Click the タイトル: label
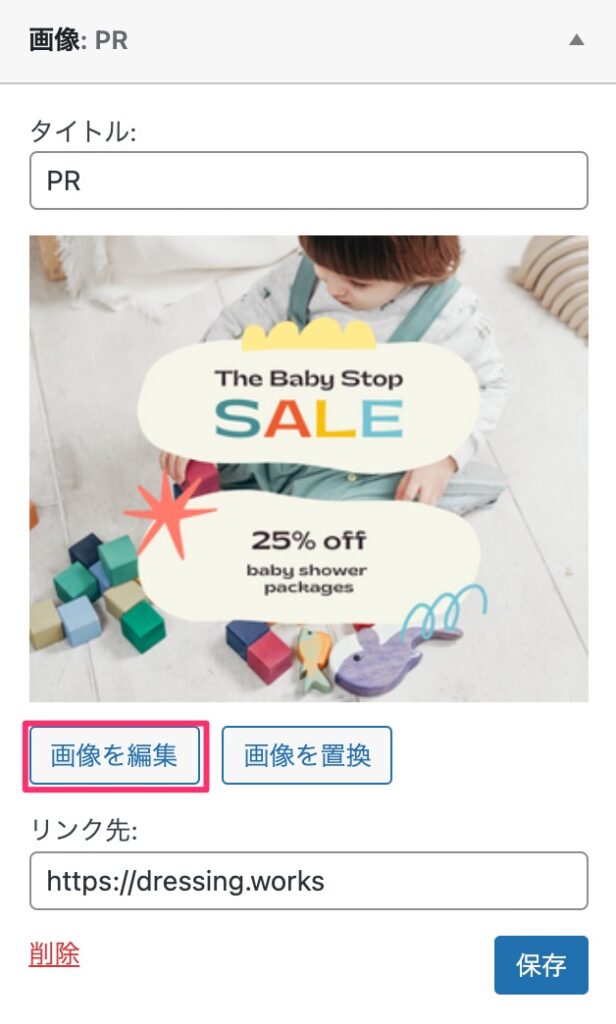 click(x=83, y=131)
